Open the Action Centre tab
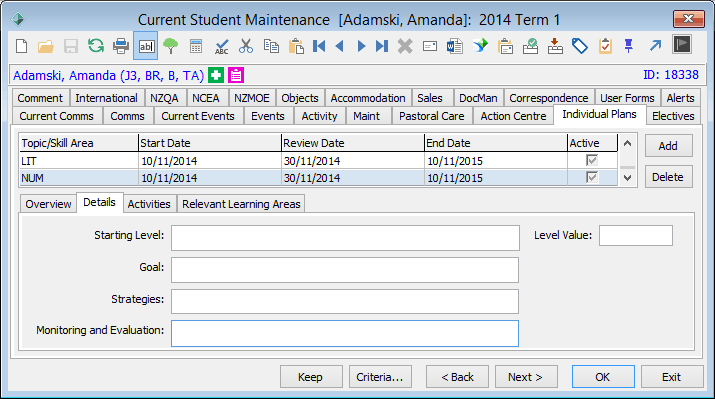The width and height of the screenshot is (715, 399). [513, 116]
